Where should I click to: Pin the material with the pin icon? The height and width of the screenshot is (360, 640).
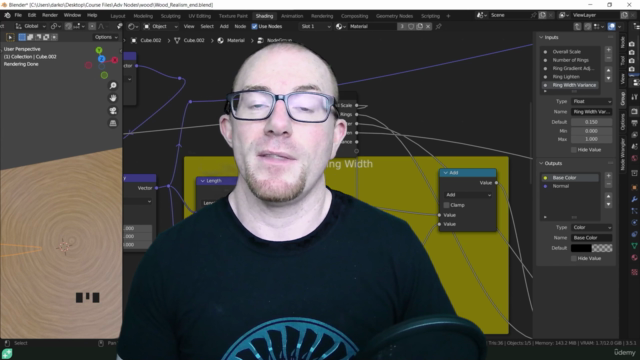pyautogui.click(x=439, y=27)
